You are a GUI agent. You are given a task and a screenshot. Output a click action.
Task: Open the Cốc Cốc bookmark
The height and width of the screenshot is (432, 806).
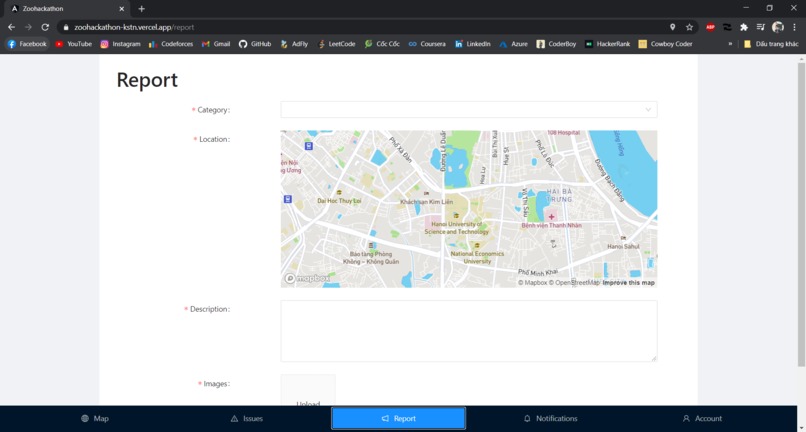point(382,44)
